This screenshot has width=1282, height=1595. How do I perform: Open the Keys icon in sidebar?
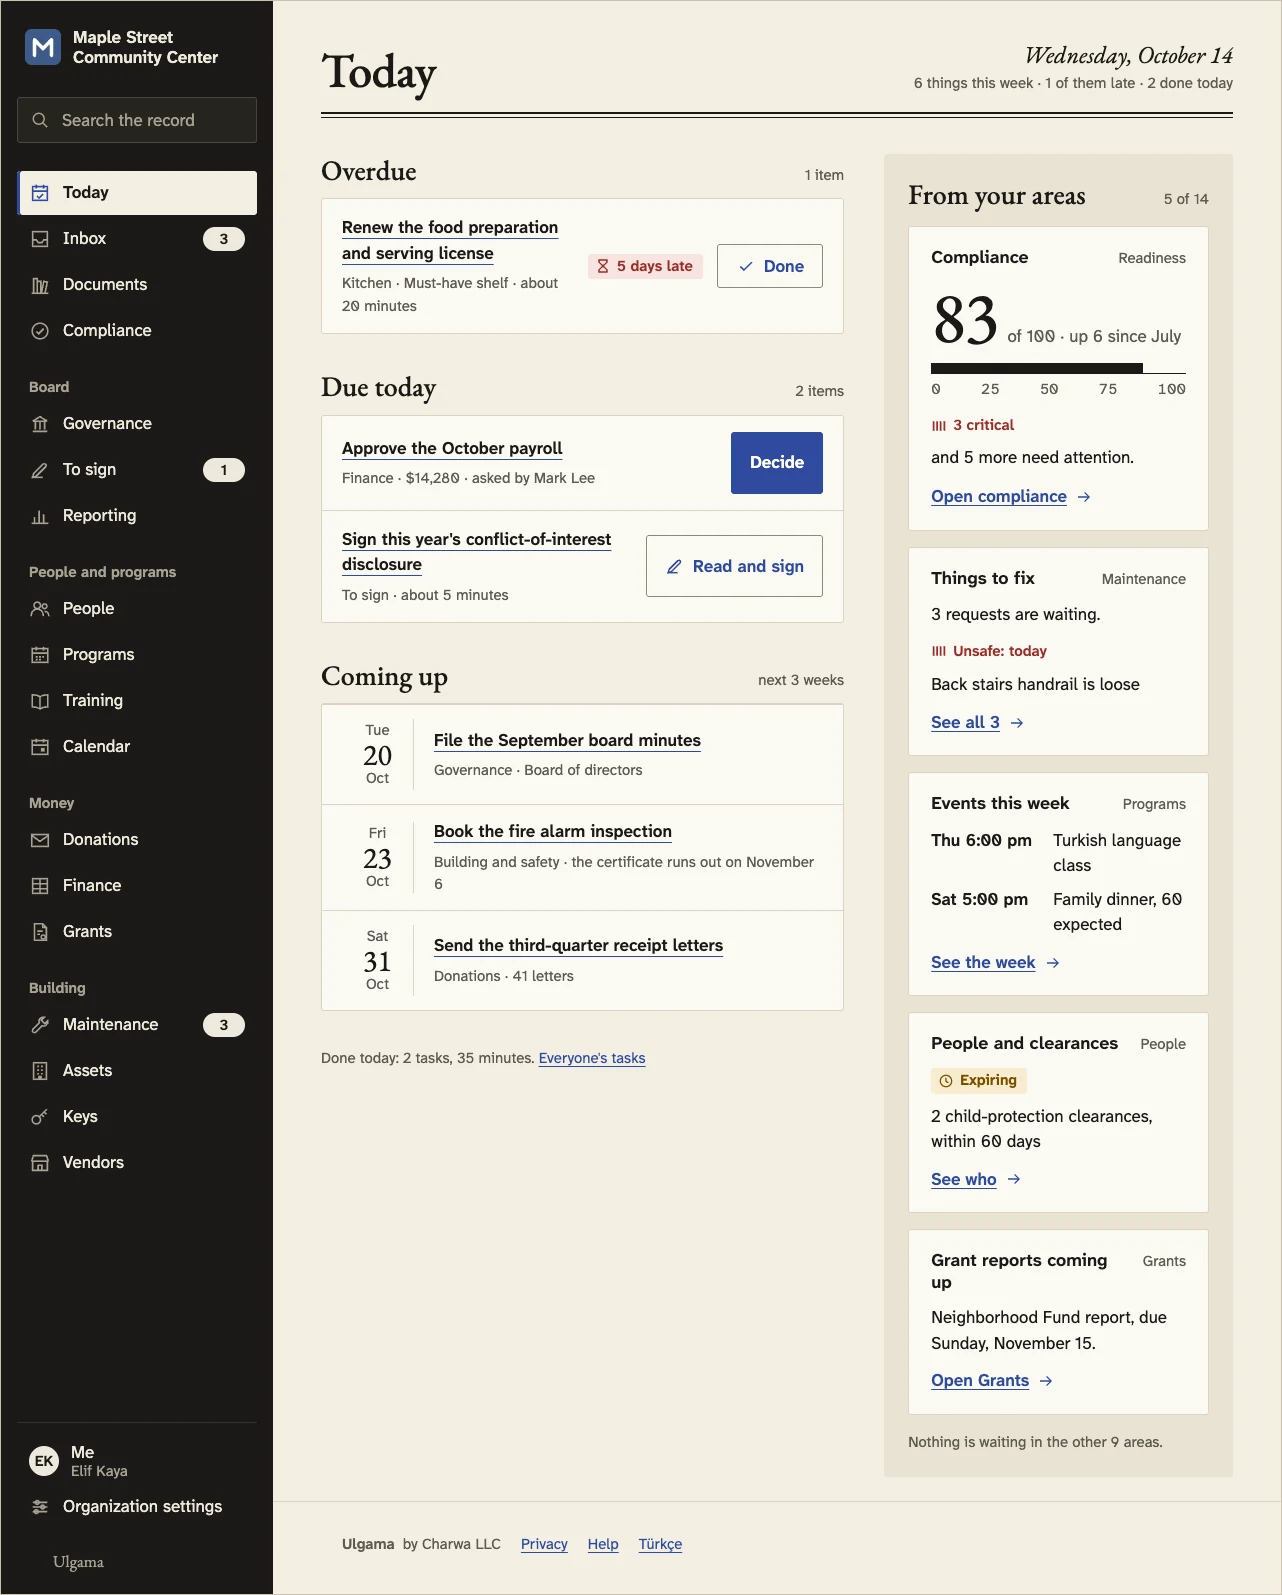(x=40, y=1117)
